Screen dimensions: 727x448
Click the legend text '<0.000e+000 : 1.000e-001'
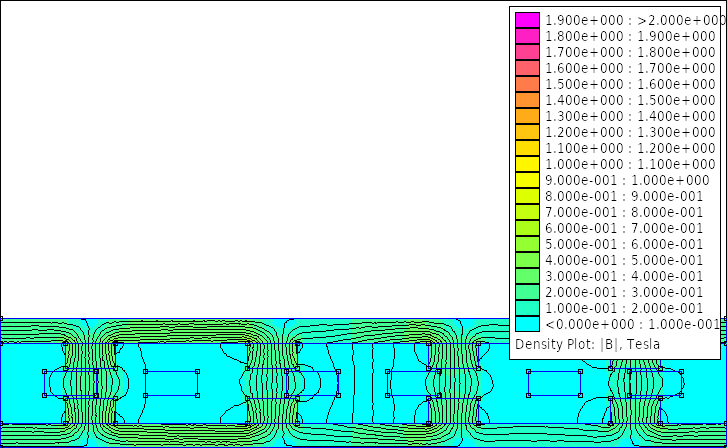point(633,324)
